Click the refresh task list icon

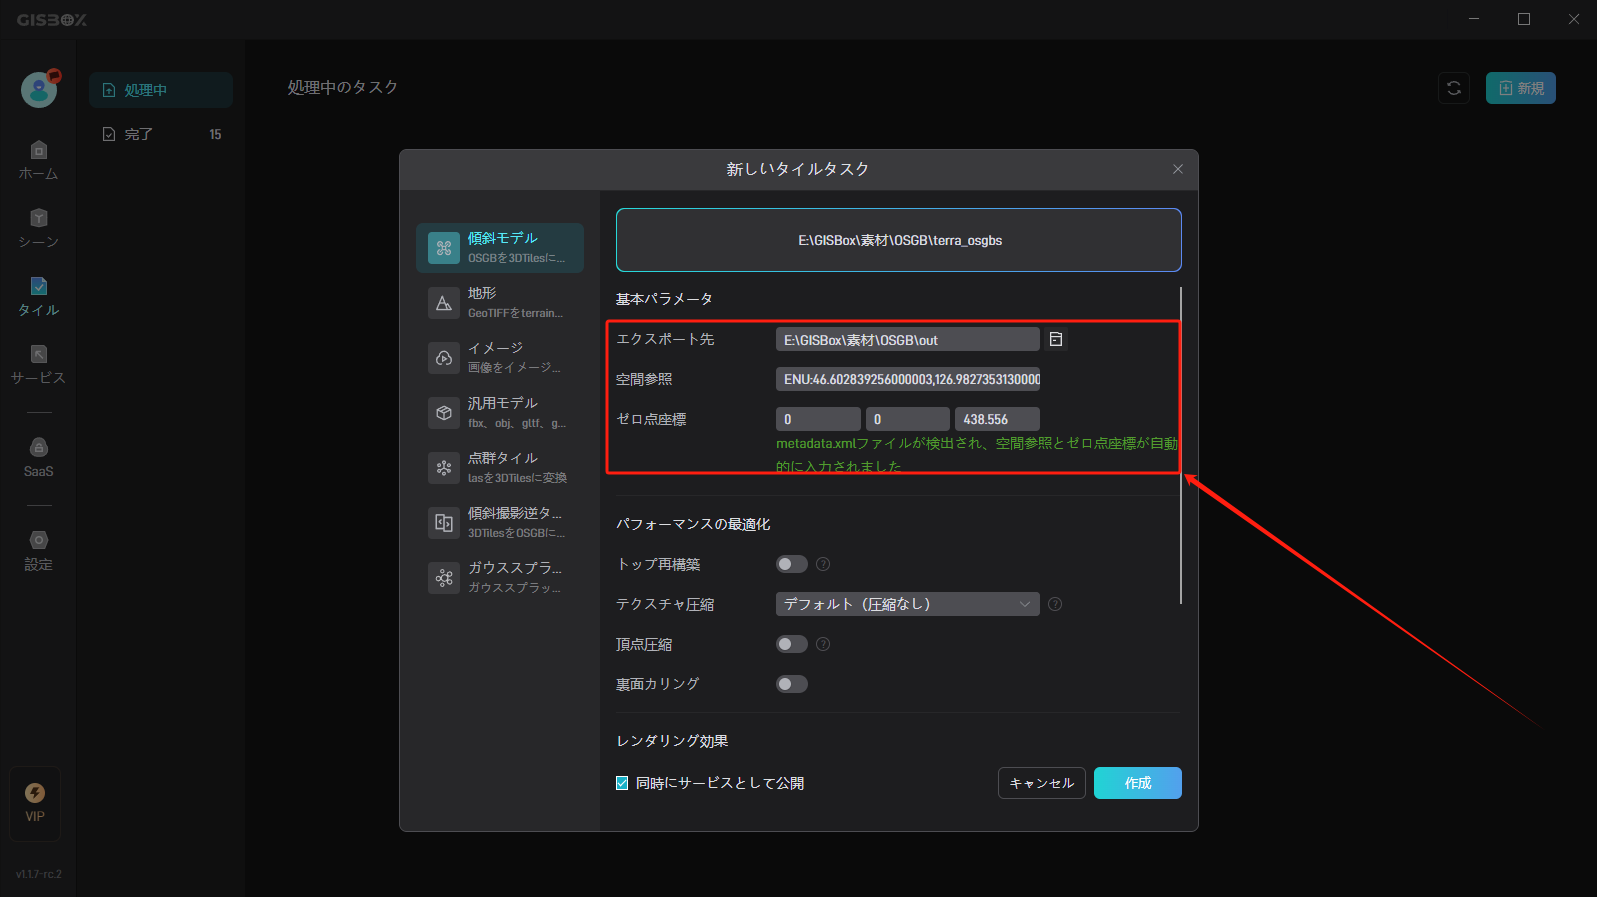click(x=1453, y=88)
